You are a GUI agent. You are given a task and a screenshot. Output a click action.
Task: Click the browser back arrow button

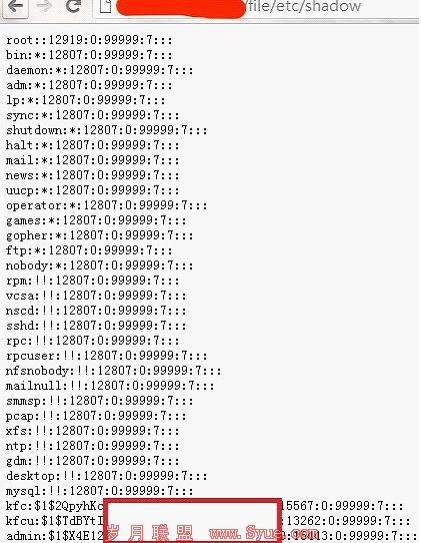[x=15, y=6]
